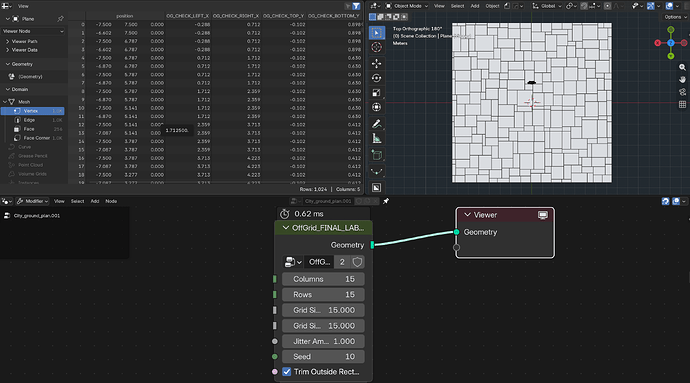Click the spreadsheet filter funnel icon
This screenshot has height=383, width=690.
pyautogui.click(x=356, y=6)
